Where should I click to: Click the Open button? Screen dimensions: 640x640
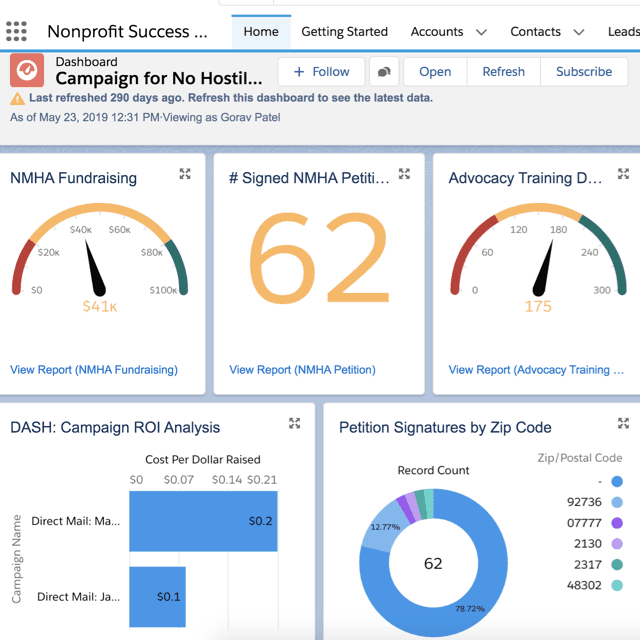click(x=435, y=72)
